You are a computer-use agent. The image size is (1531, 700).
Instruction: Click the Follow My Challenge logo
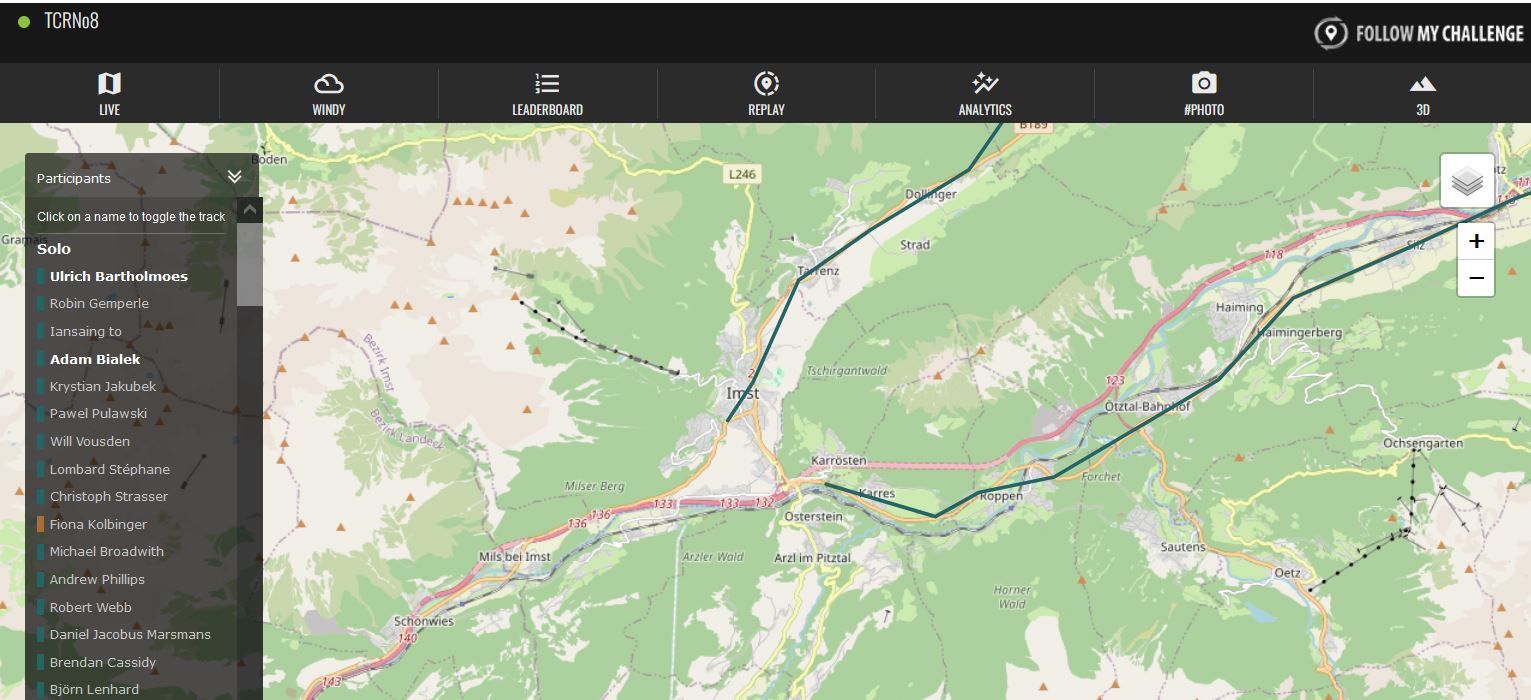click(x=1419, y=33)
